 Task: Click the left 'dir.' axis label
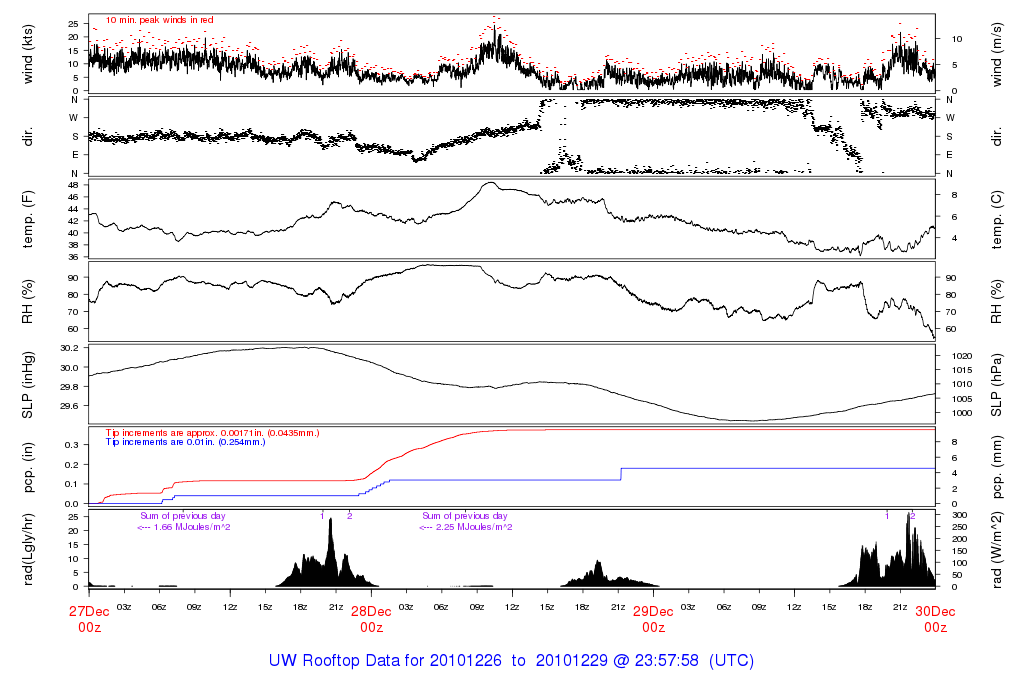click(27, 137)
